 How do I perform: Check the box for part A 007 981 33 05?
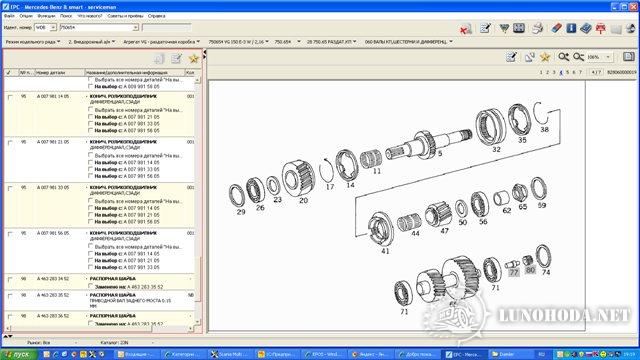pyautogui.click(x=10, y=188)
